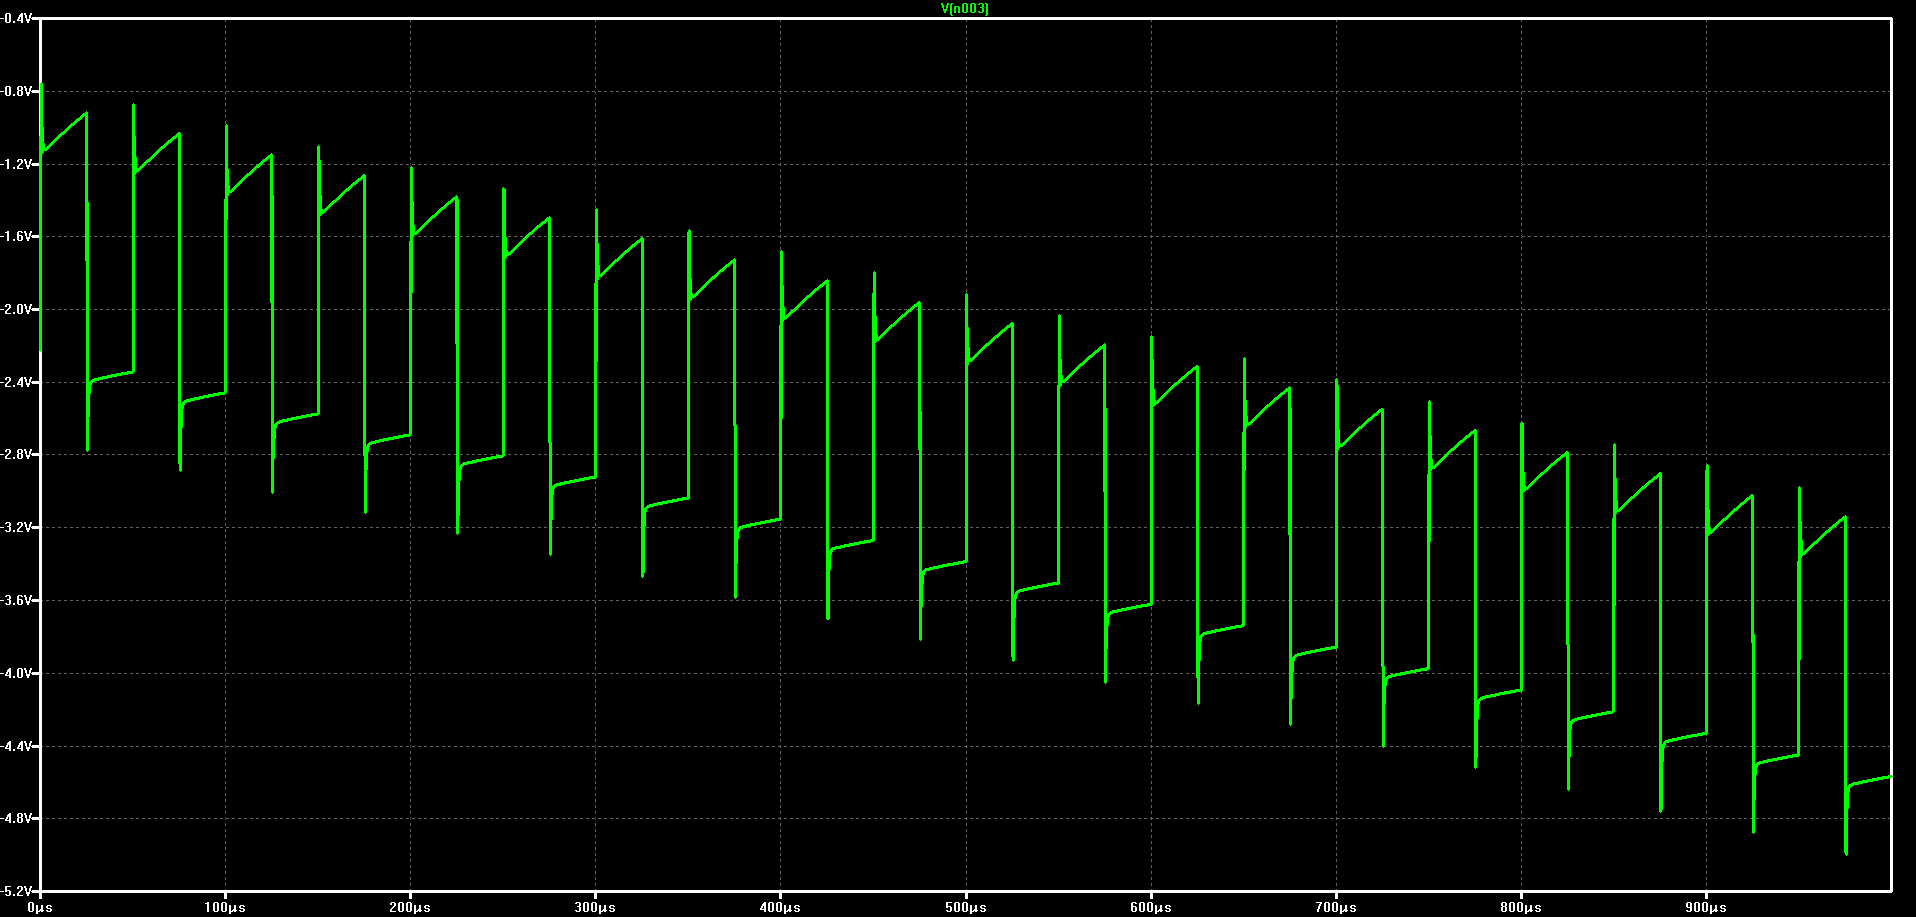1916x917 pixels.
Task: Select the -3.6V vertical axis label
Action: pyautogui.click(x=17, y=601)
